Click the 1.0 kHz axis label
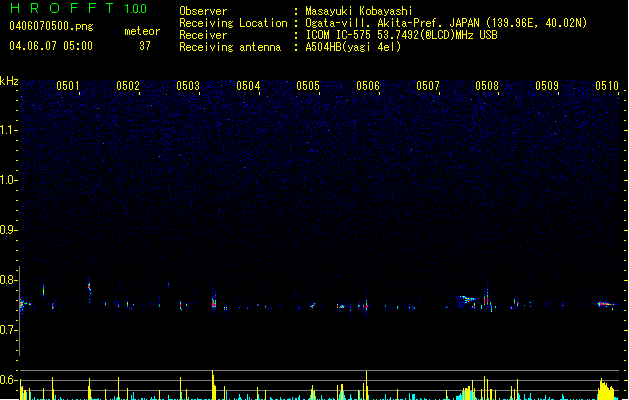 [x=8, y=180]
